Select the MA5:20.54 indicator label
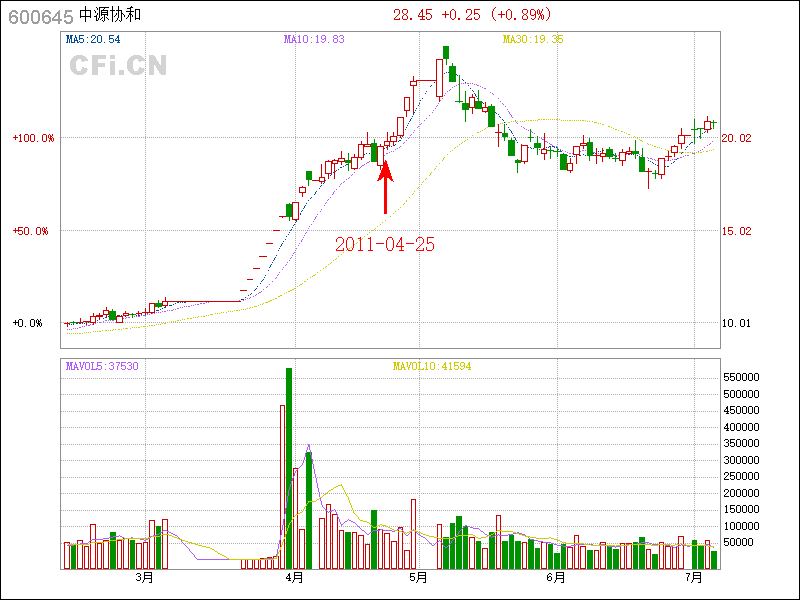Viewport: 800px width, 600px height. coord(92,40)
